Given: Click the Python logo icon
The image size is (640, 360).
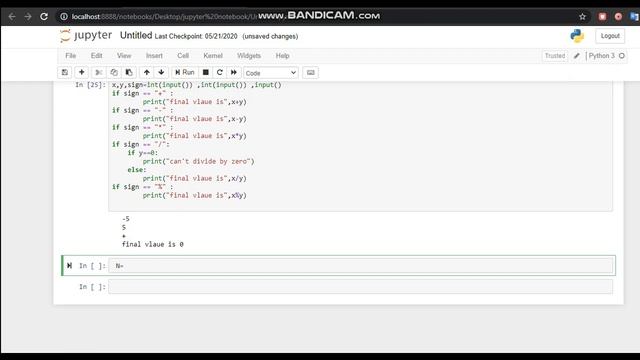Looking at the screenshot, I should [x=577, y=36].
